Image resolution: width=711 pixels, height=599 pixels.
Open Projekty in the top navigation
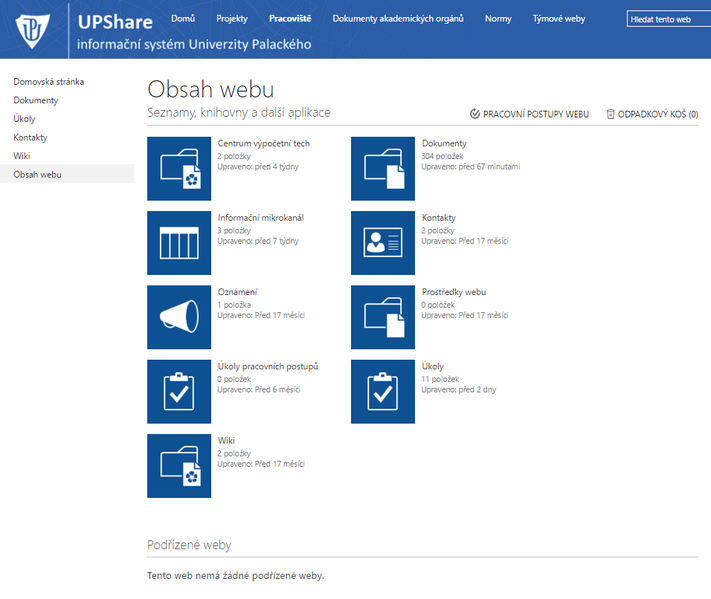coord(232,19)
